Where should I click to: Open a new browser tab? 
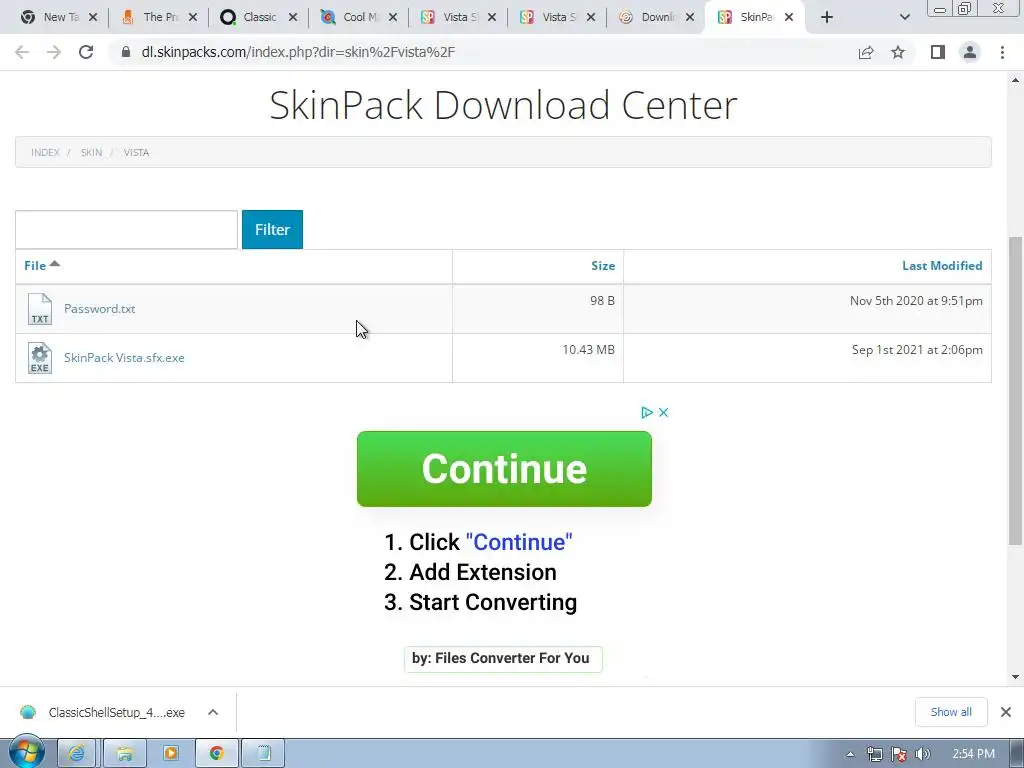tap(827, 17)
